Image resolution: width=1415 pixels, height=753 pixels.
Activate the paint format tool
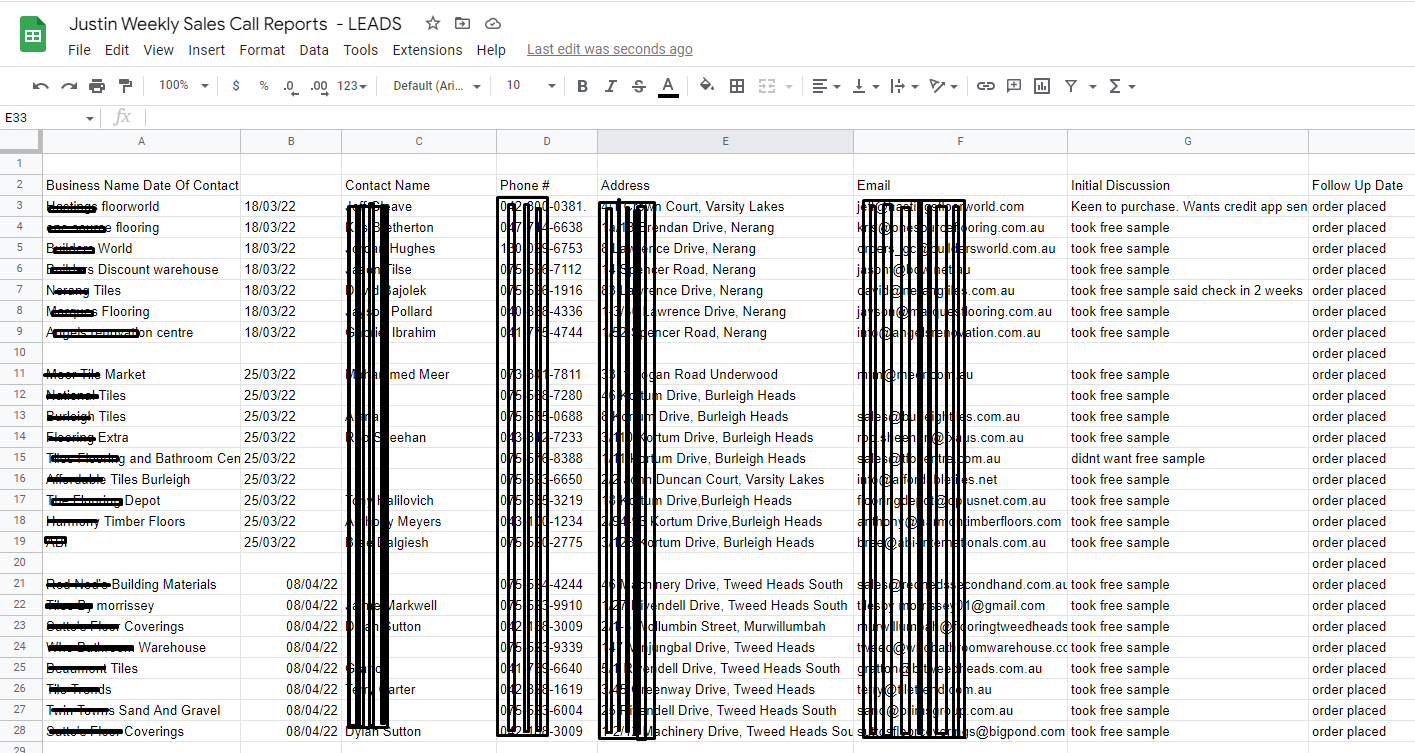point(125,86)
